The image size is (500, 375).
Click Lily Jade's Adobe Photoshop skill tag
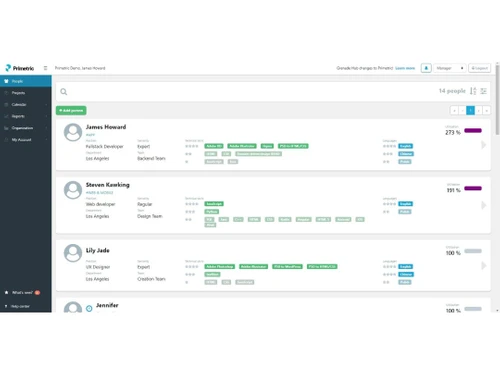pos(219,266)
